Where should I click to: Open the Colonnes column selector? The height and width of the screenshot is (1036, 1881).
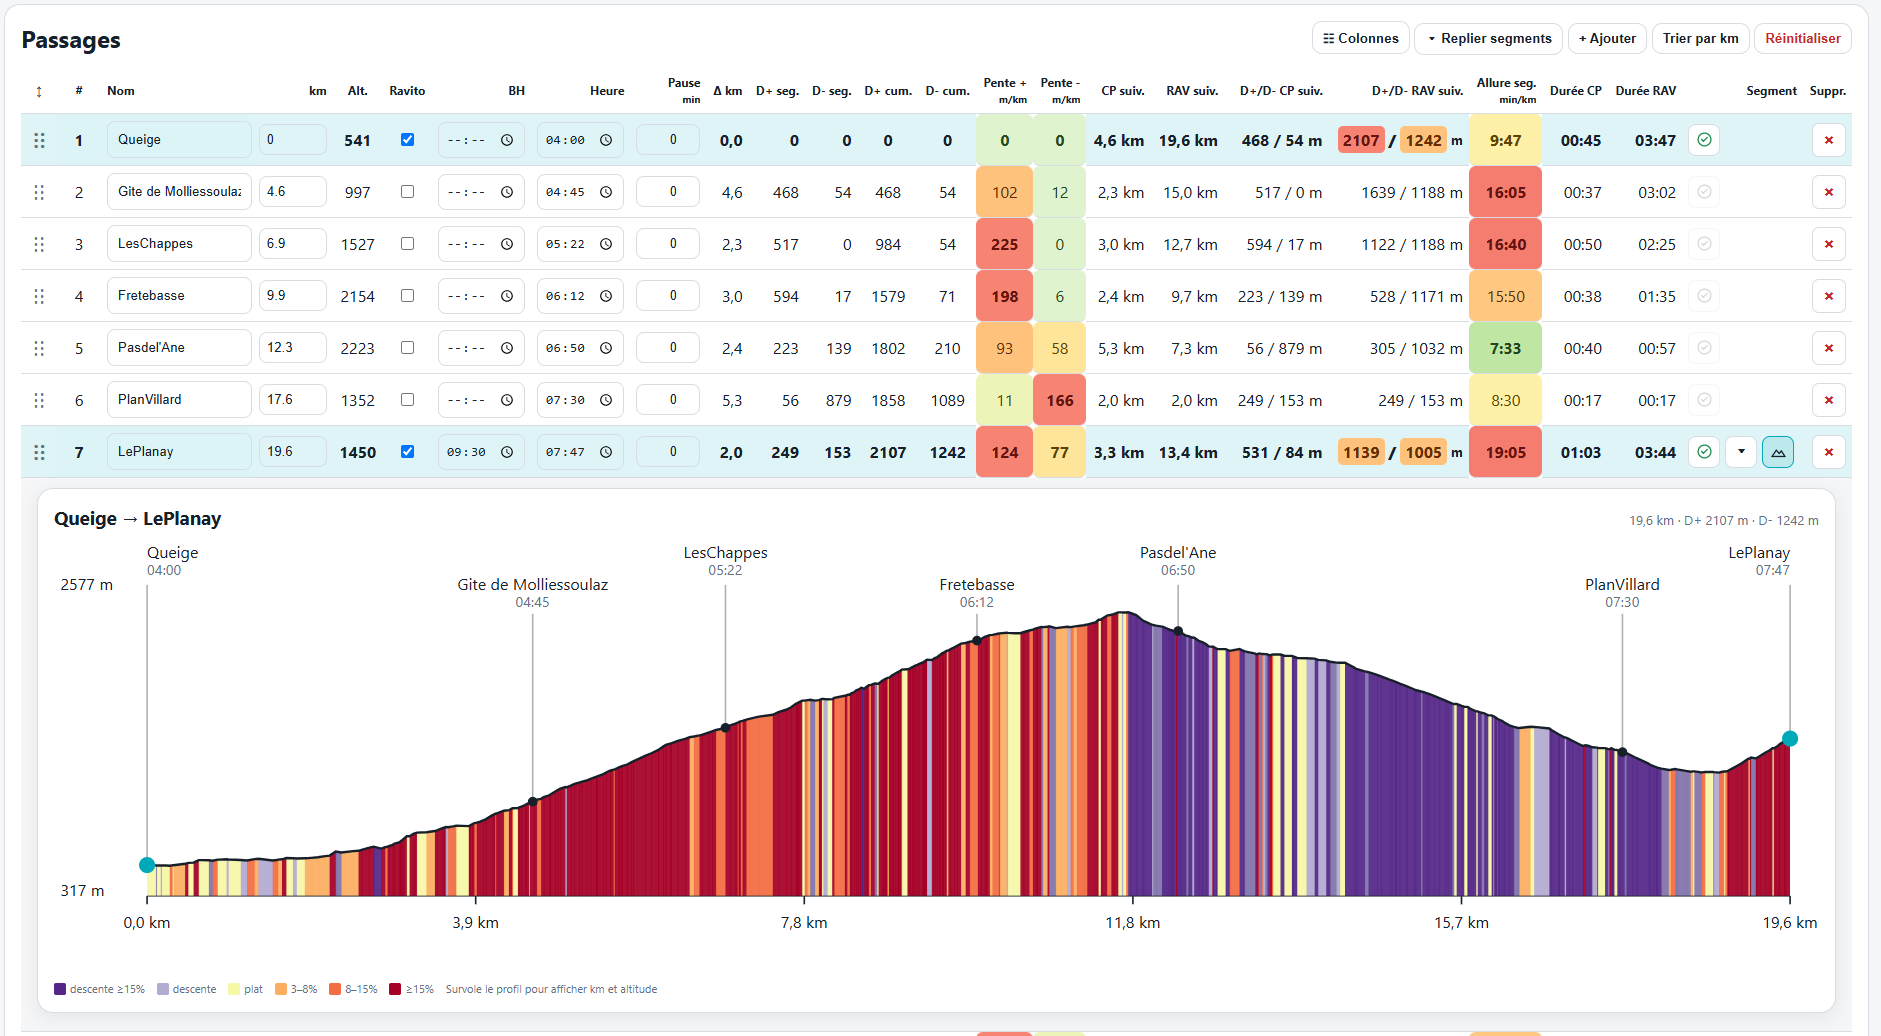(1360, 38)
